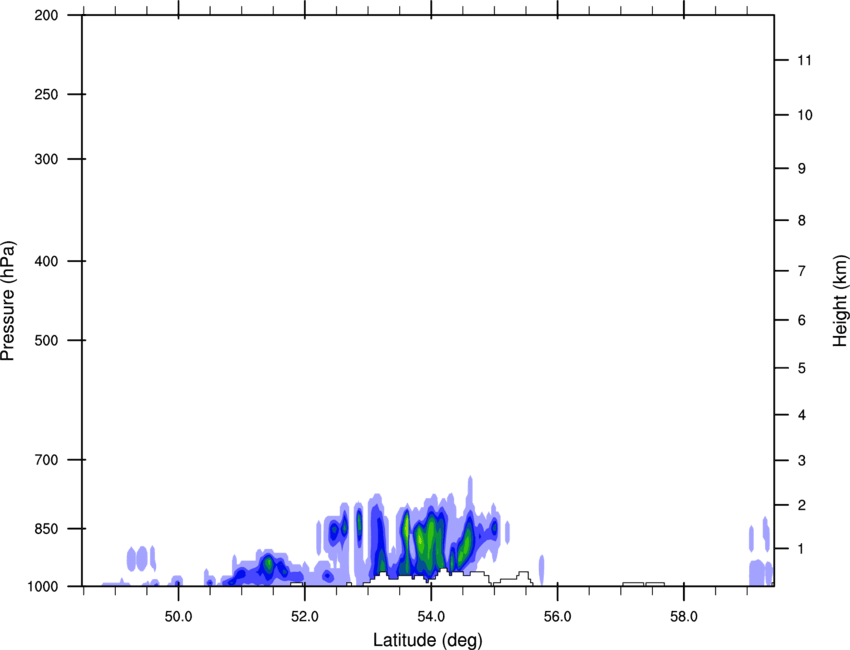Click the 1000 pressure tick label
850x650 pixels.
pyautogui.click(x=43, y=586)
